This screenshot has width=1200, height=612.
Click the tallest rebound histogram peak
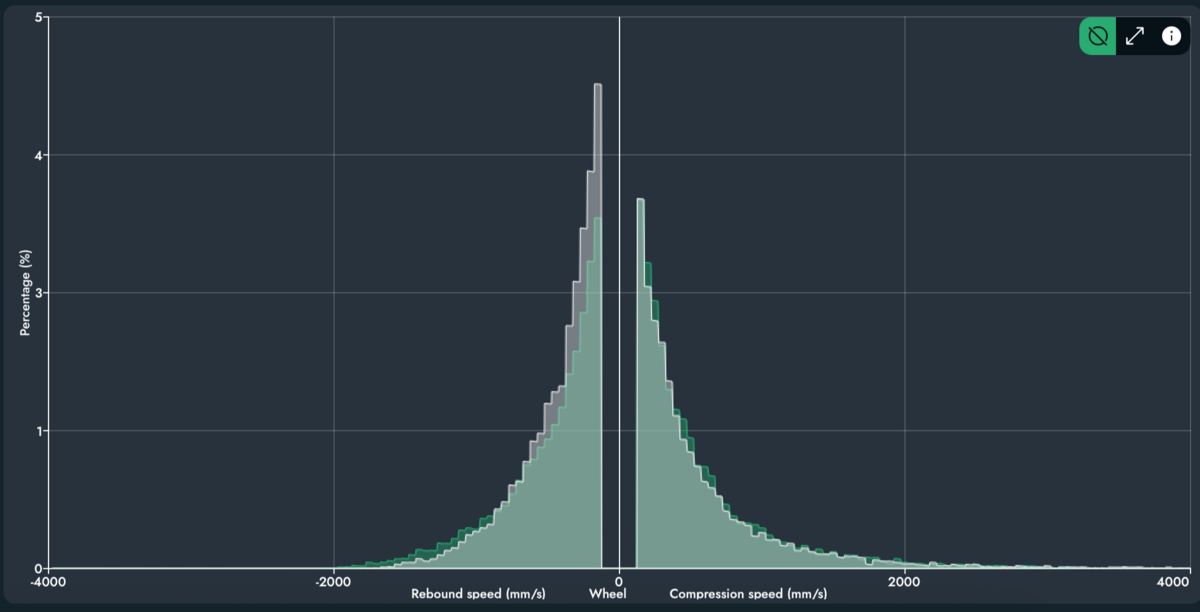(x=597, y=90)
